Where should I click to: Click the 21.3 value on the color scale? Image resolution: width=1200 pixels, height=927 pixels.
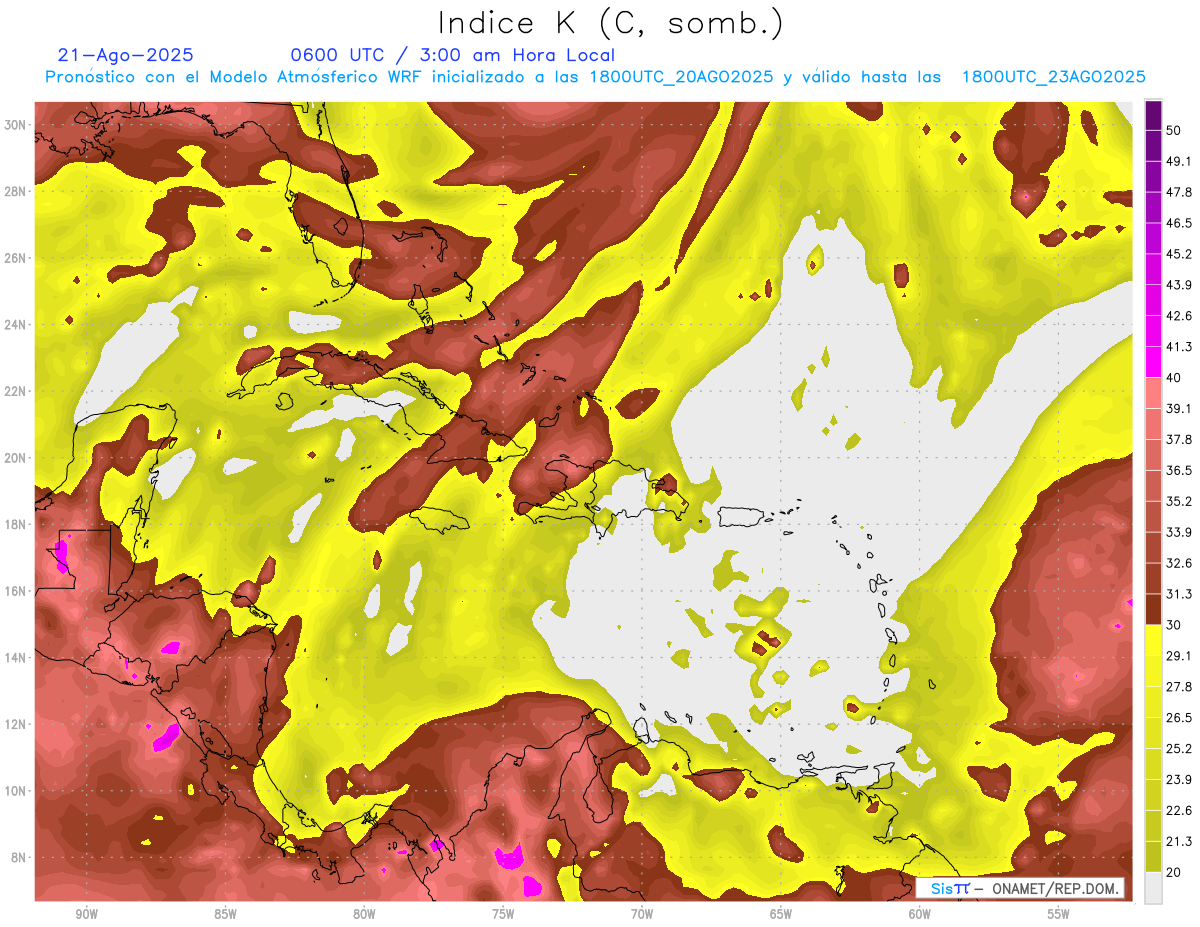(x=1178, y=841)
